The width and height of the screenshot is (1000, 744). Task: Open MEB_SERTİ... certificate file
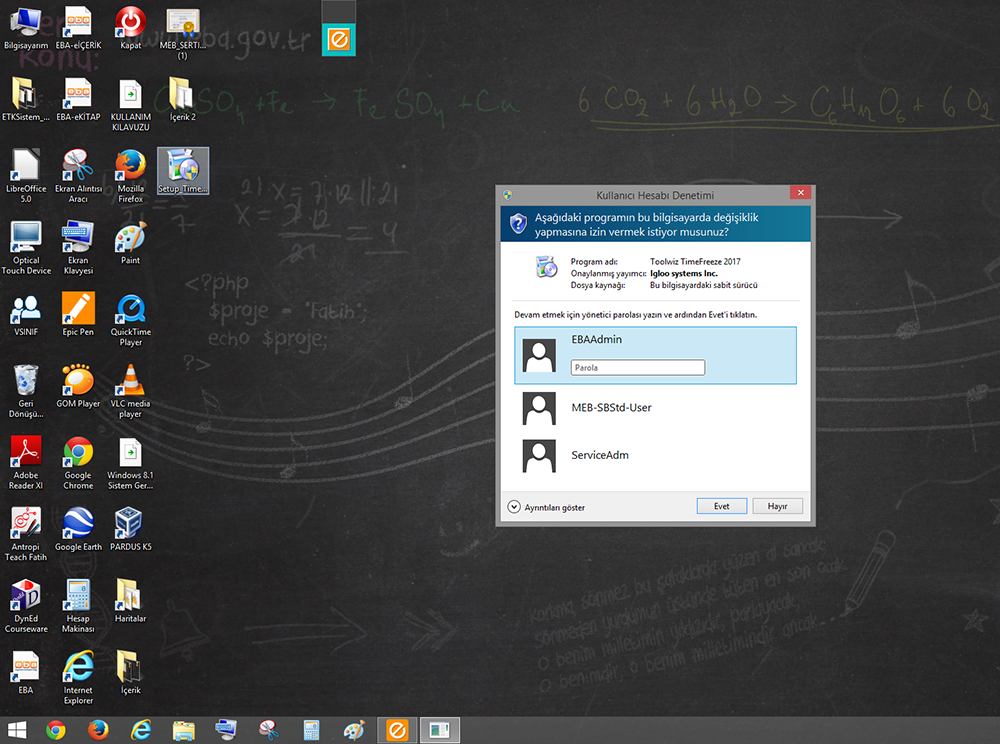coord(182,33)
